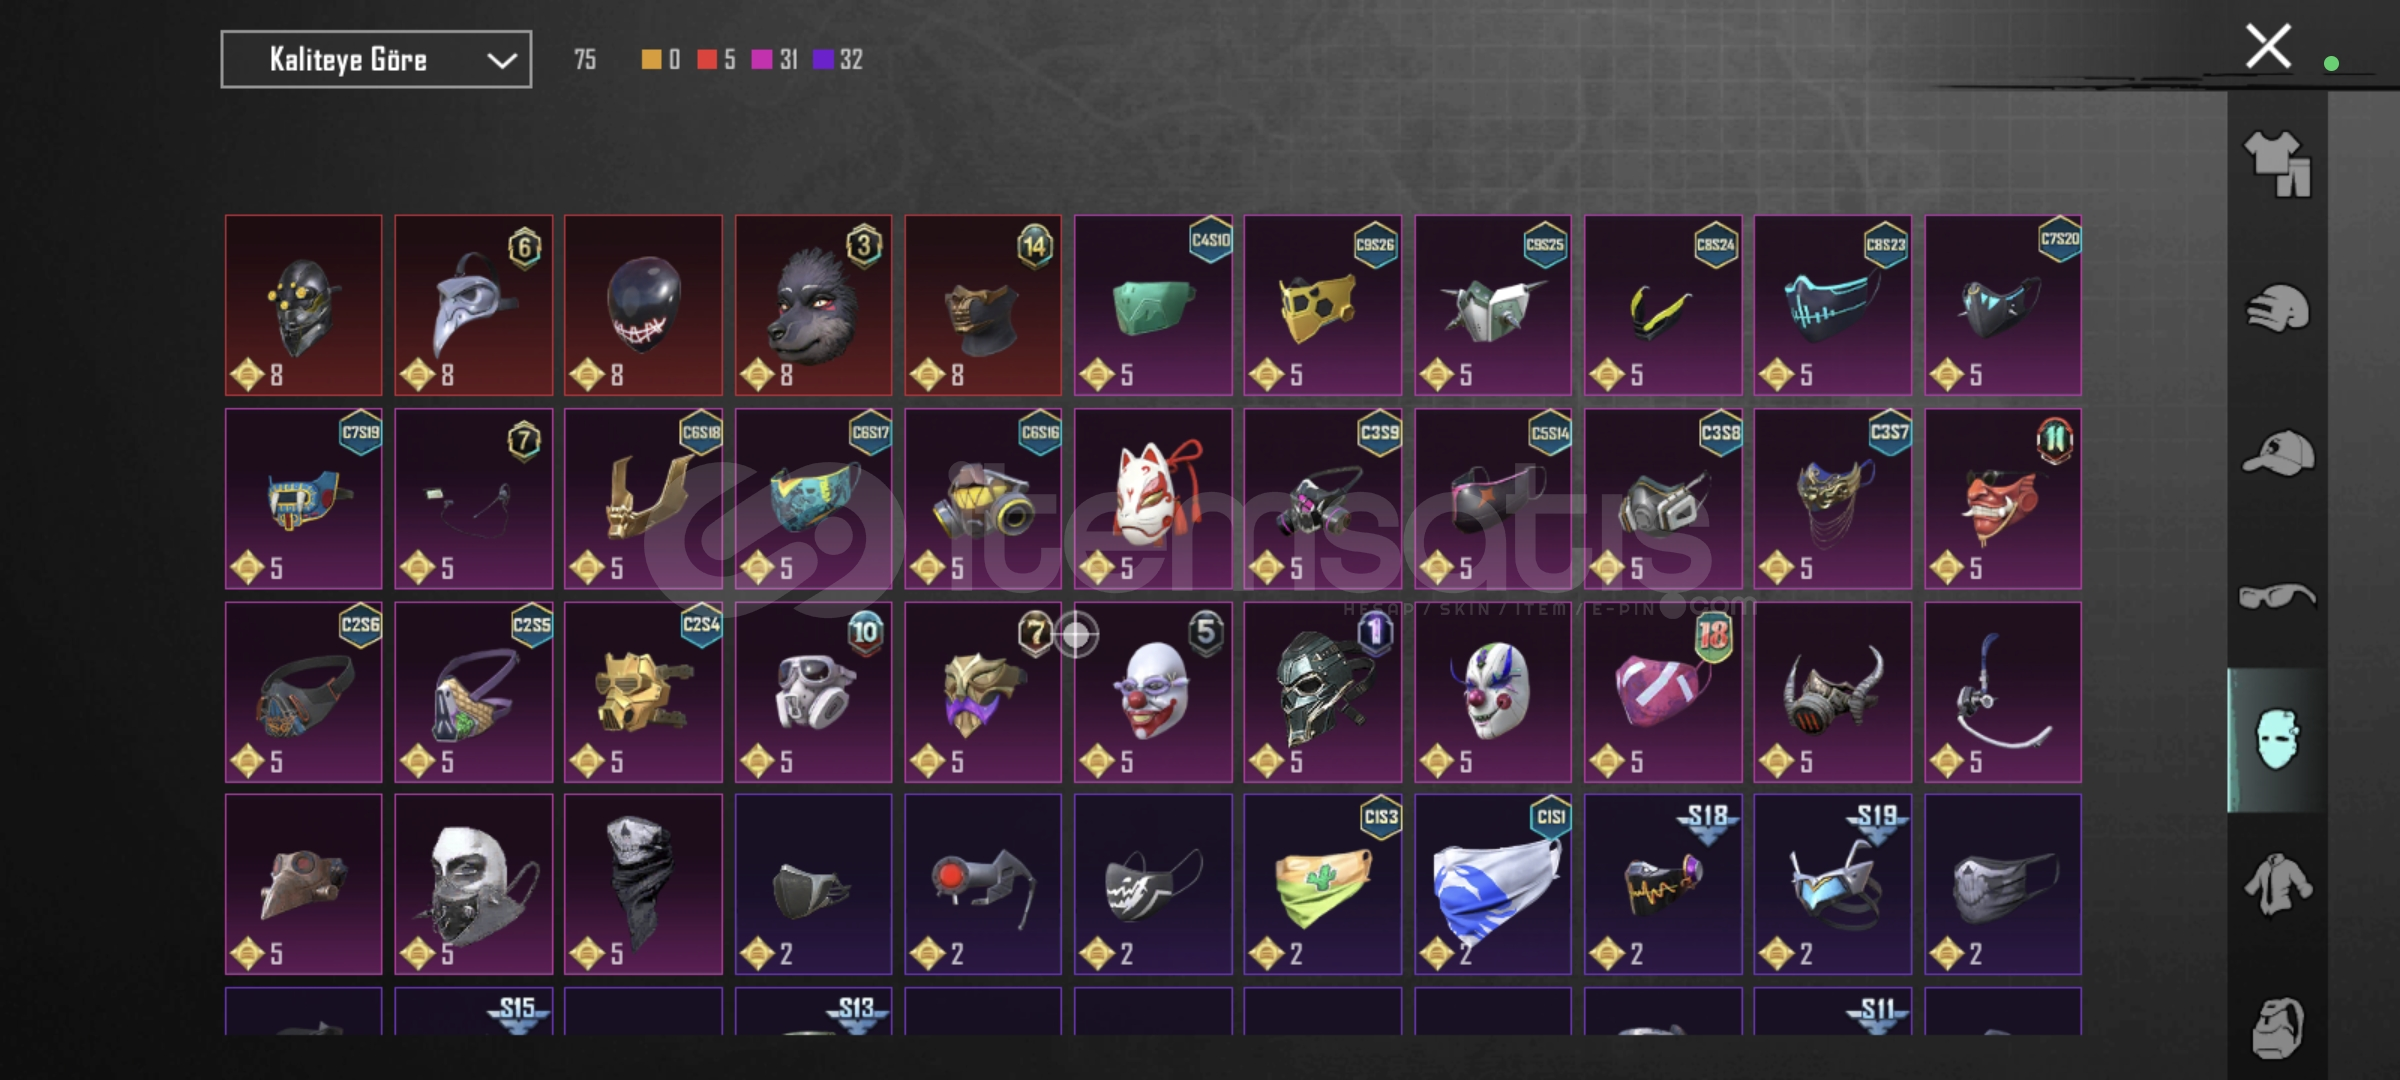This screenshot has width=2400, height=1080.
Task: Pick the red oni demon mask
Action: point(2003,498)
